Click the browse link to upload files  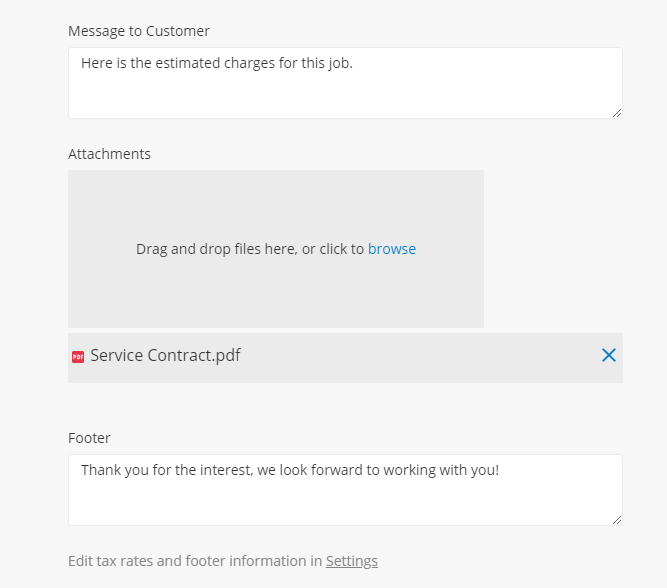391,249
